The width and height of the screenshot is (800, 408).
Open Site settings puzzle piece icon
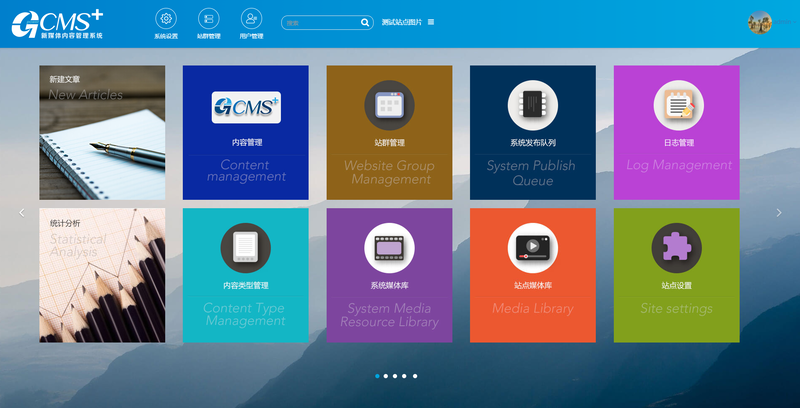click(677, 247)
